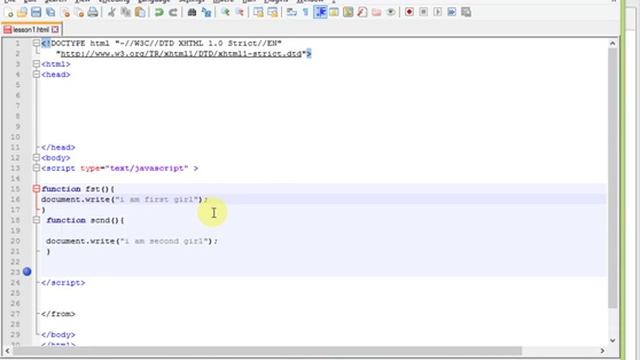Click the "</body>" closing tag text
This screenshot has height=360, width=640.
[58, 335]
